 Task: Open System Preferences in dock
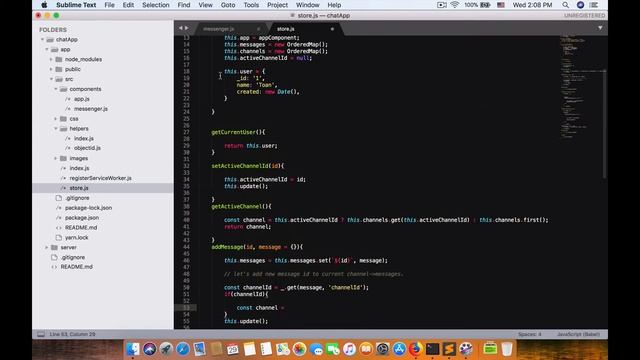pos(382,349)
